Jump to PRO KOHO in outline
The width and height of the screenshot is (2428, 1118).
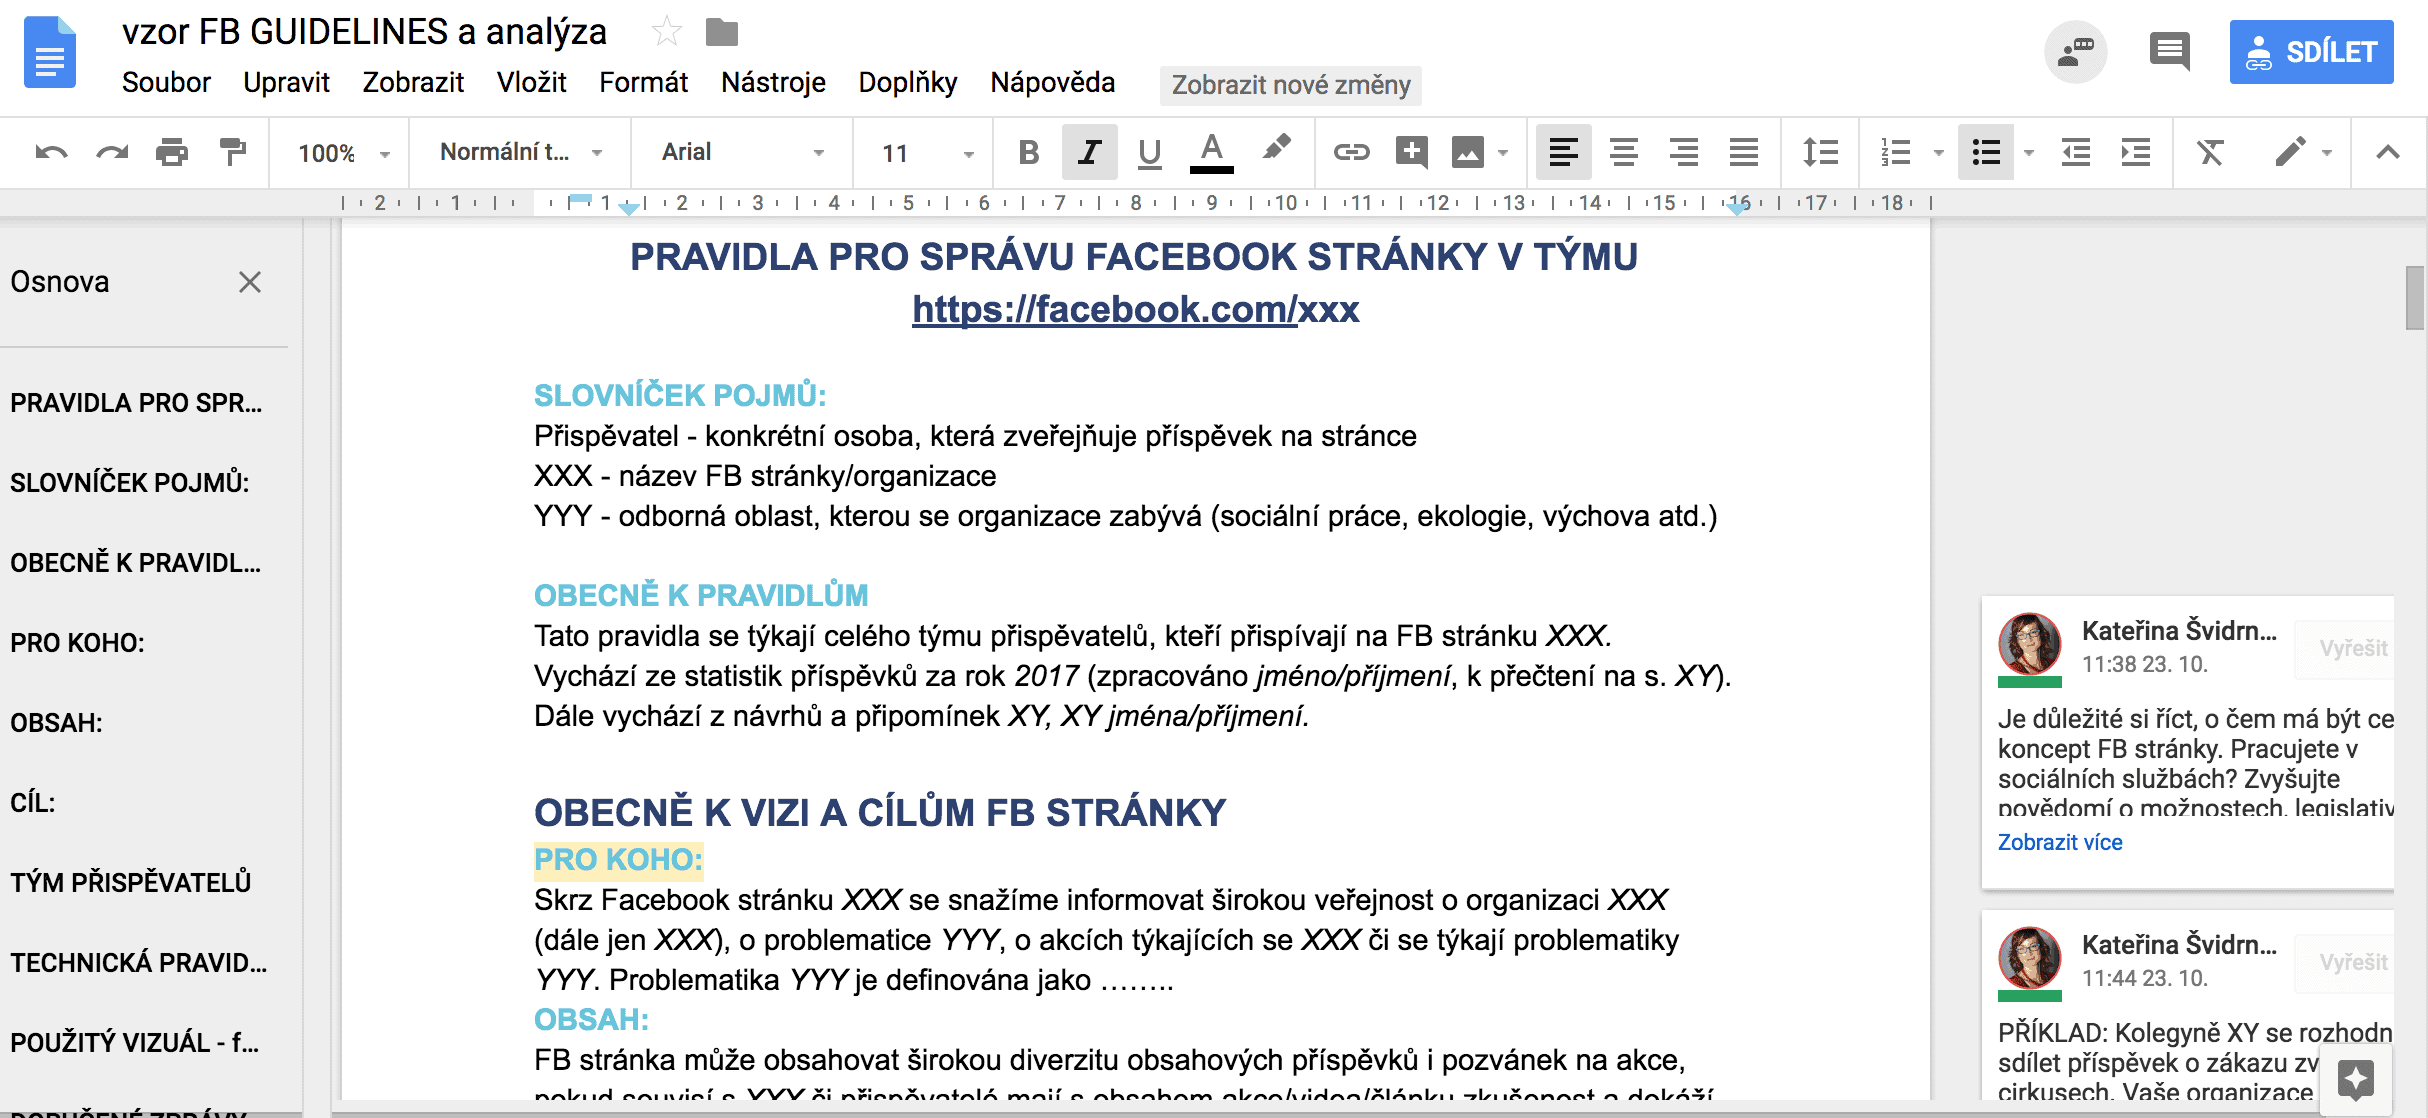point(77,643)
